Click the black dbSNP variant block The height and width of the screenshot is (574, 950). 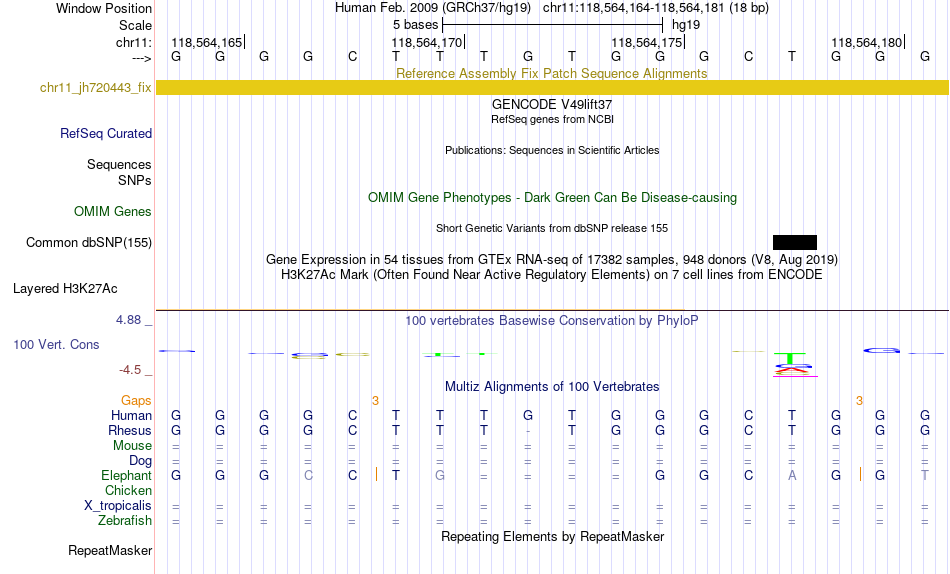tap(795, 242)
